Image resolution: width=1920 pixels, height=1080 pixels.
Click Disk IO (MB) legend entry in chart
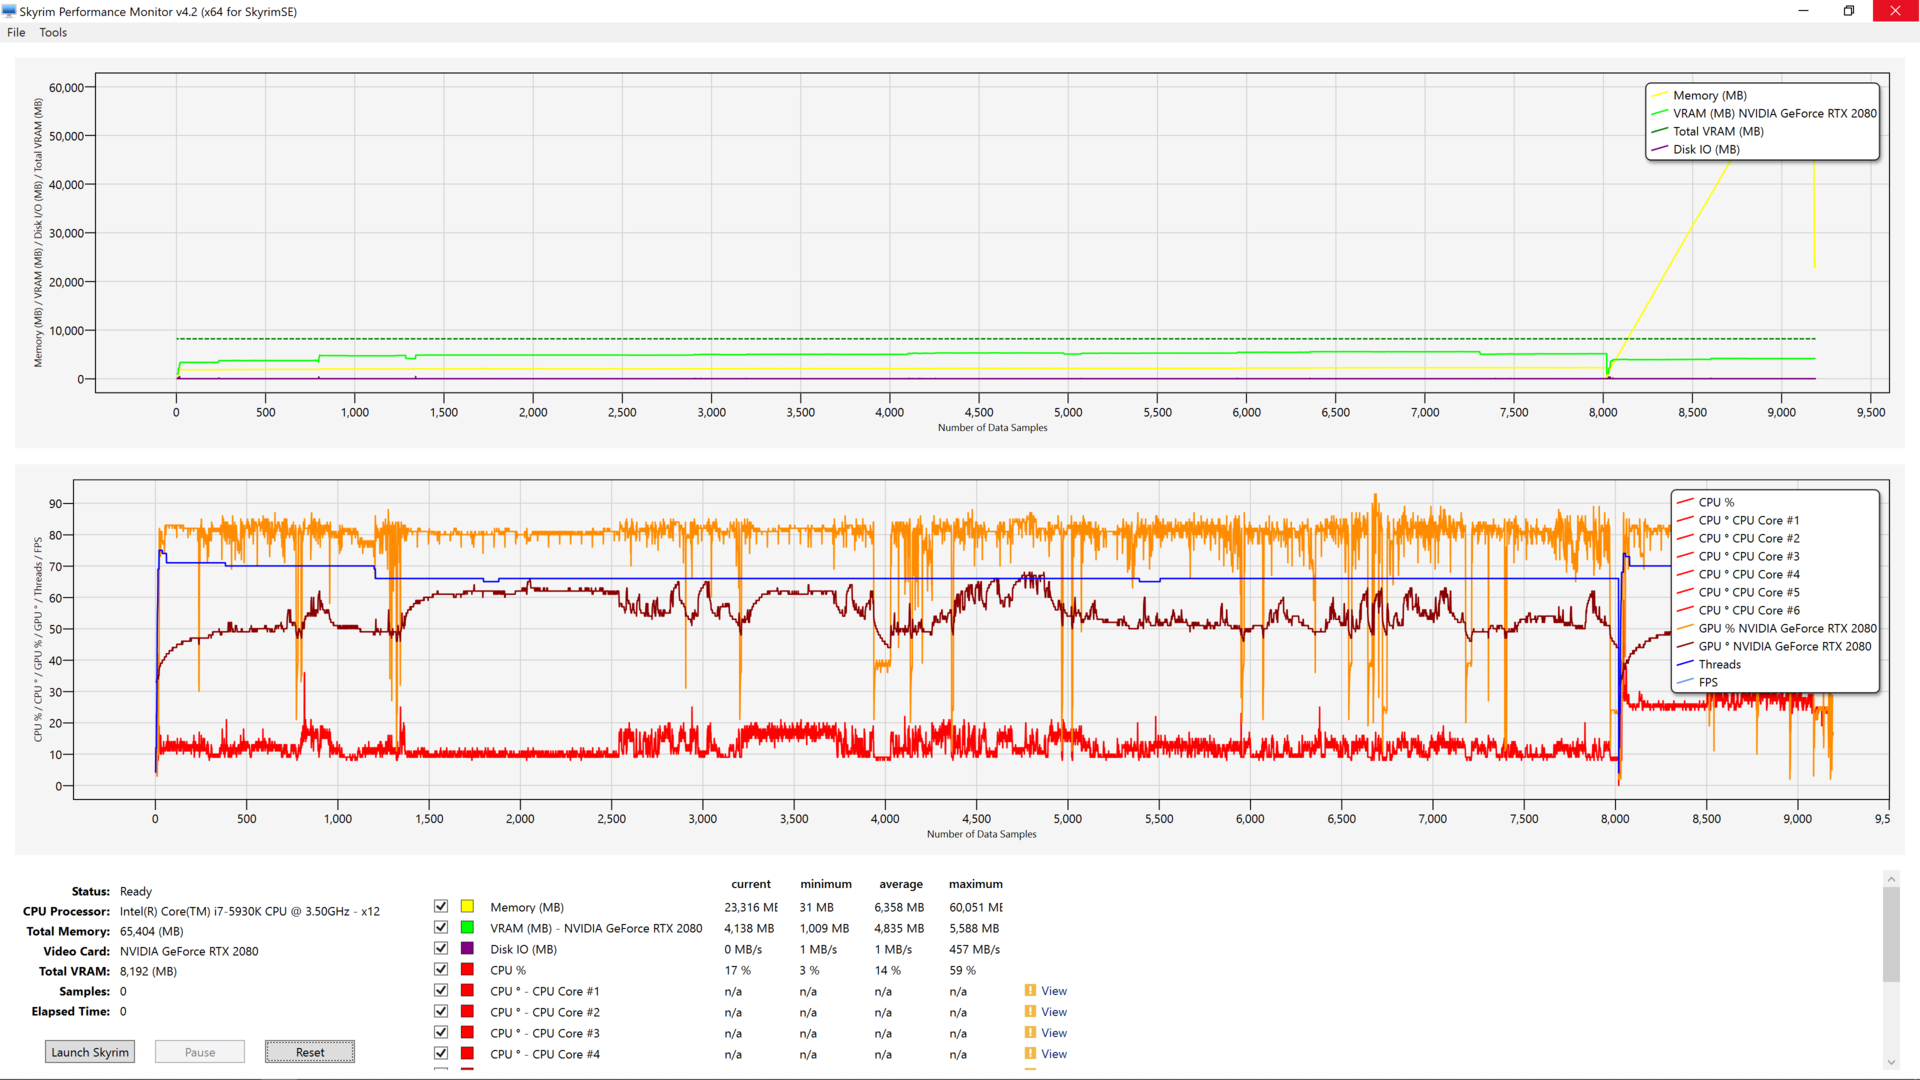[x=1706, y=149]
